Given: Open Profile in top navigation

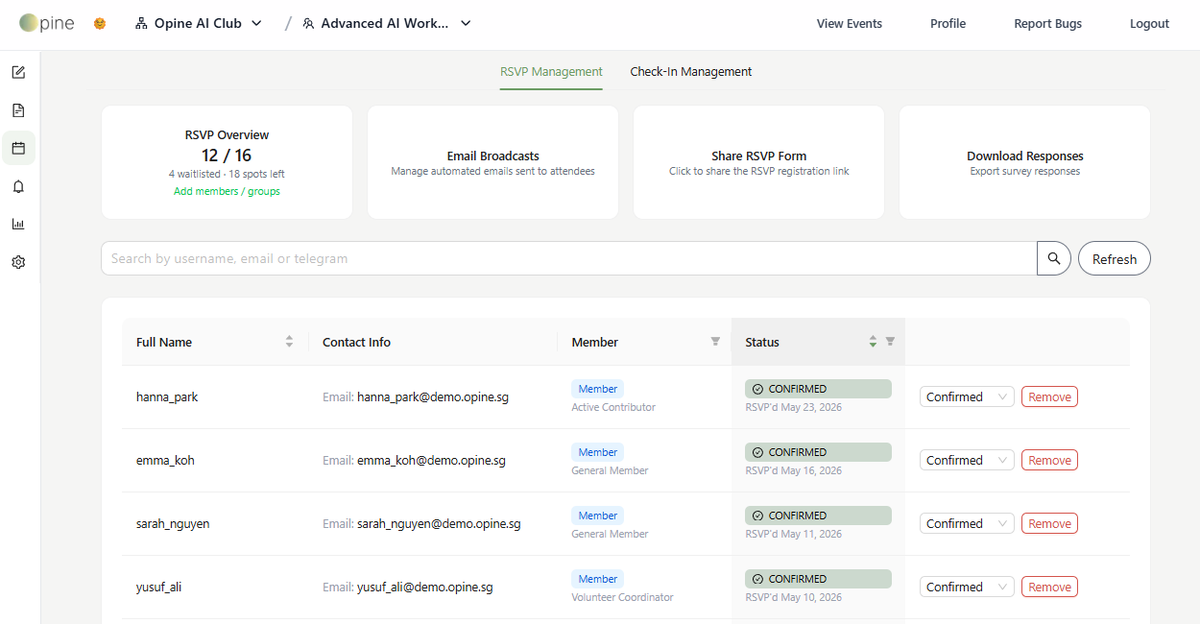Looking at the screenshot, I should [x=948, y=24].
